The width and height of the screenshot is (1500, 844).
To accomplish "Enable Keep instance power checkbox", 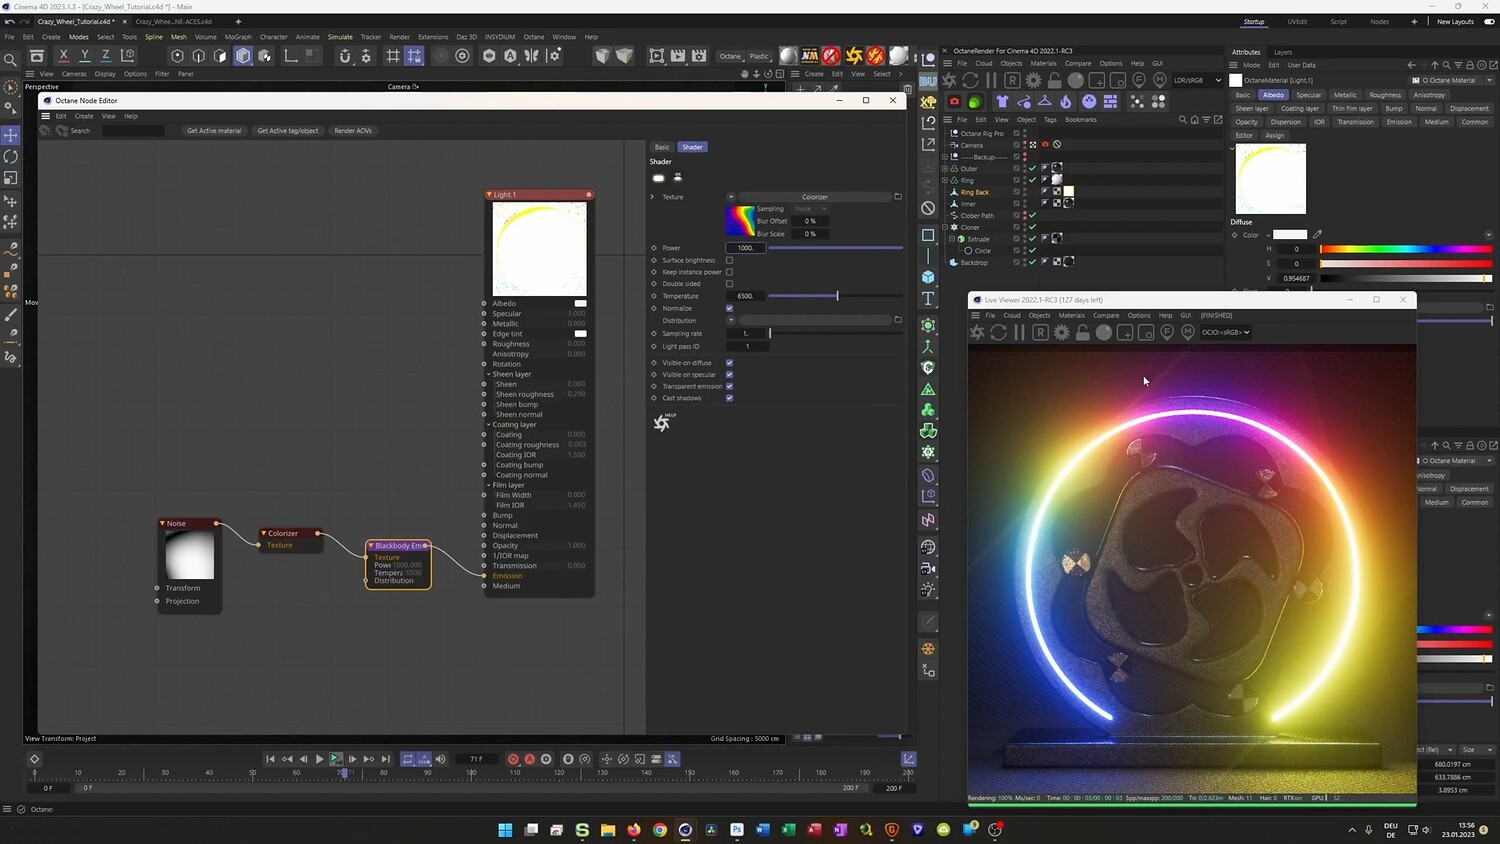I will [x=729, y=272].
